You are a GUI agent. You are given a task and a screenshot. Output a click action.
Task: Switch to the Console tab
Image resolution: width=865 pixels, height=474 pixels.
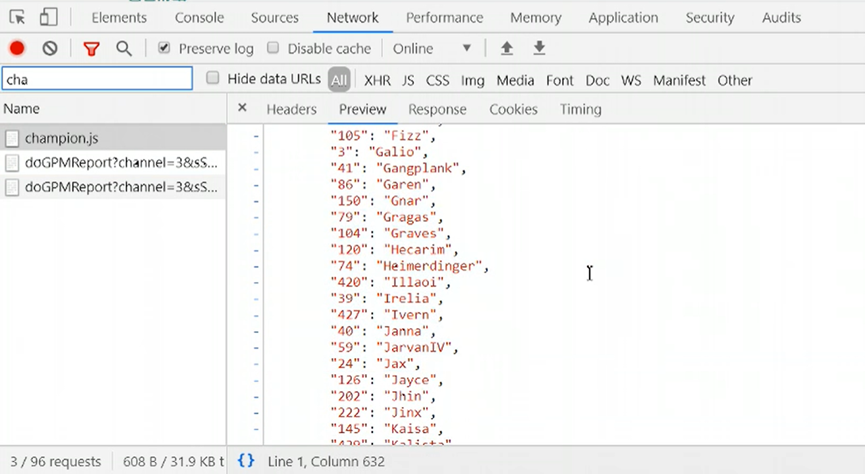tap(199, 17)
